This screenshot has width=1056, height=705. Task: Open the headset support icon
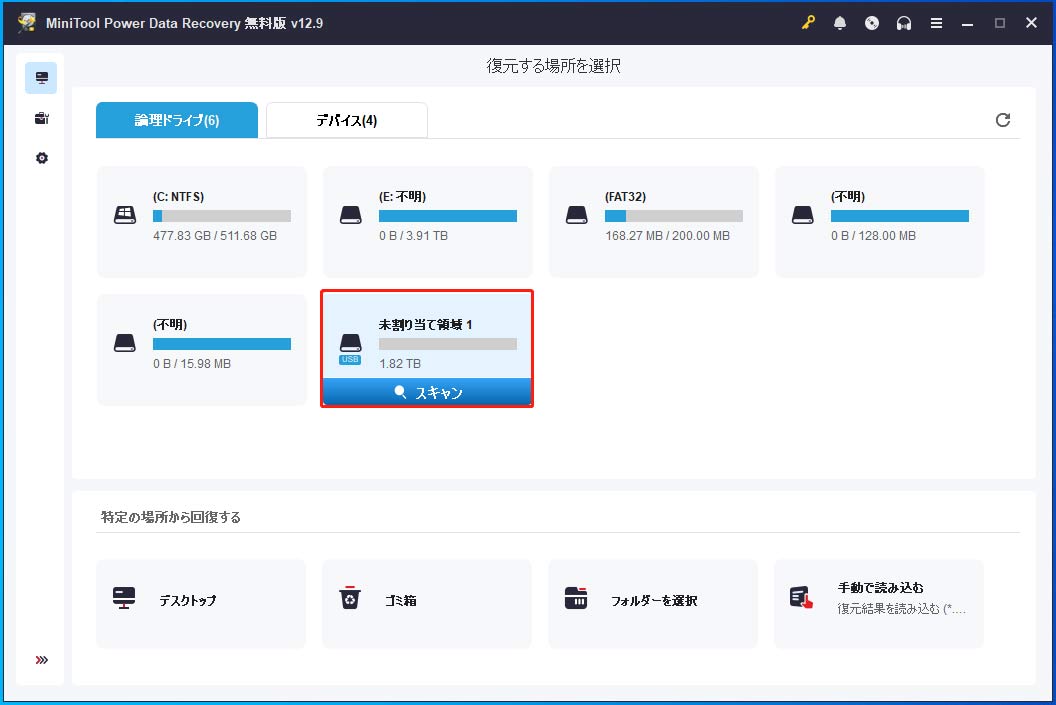[x=904, y=23]
